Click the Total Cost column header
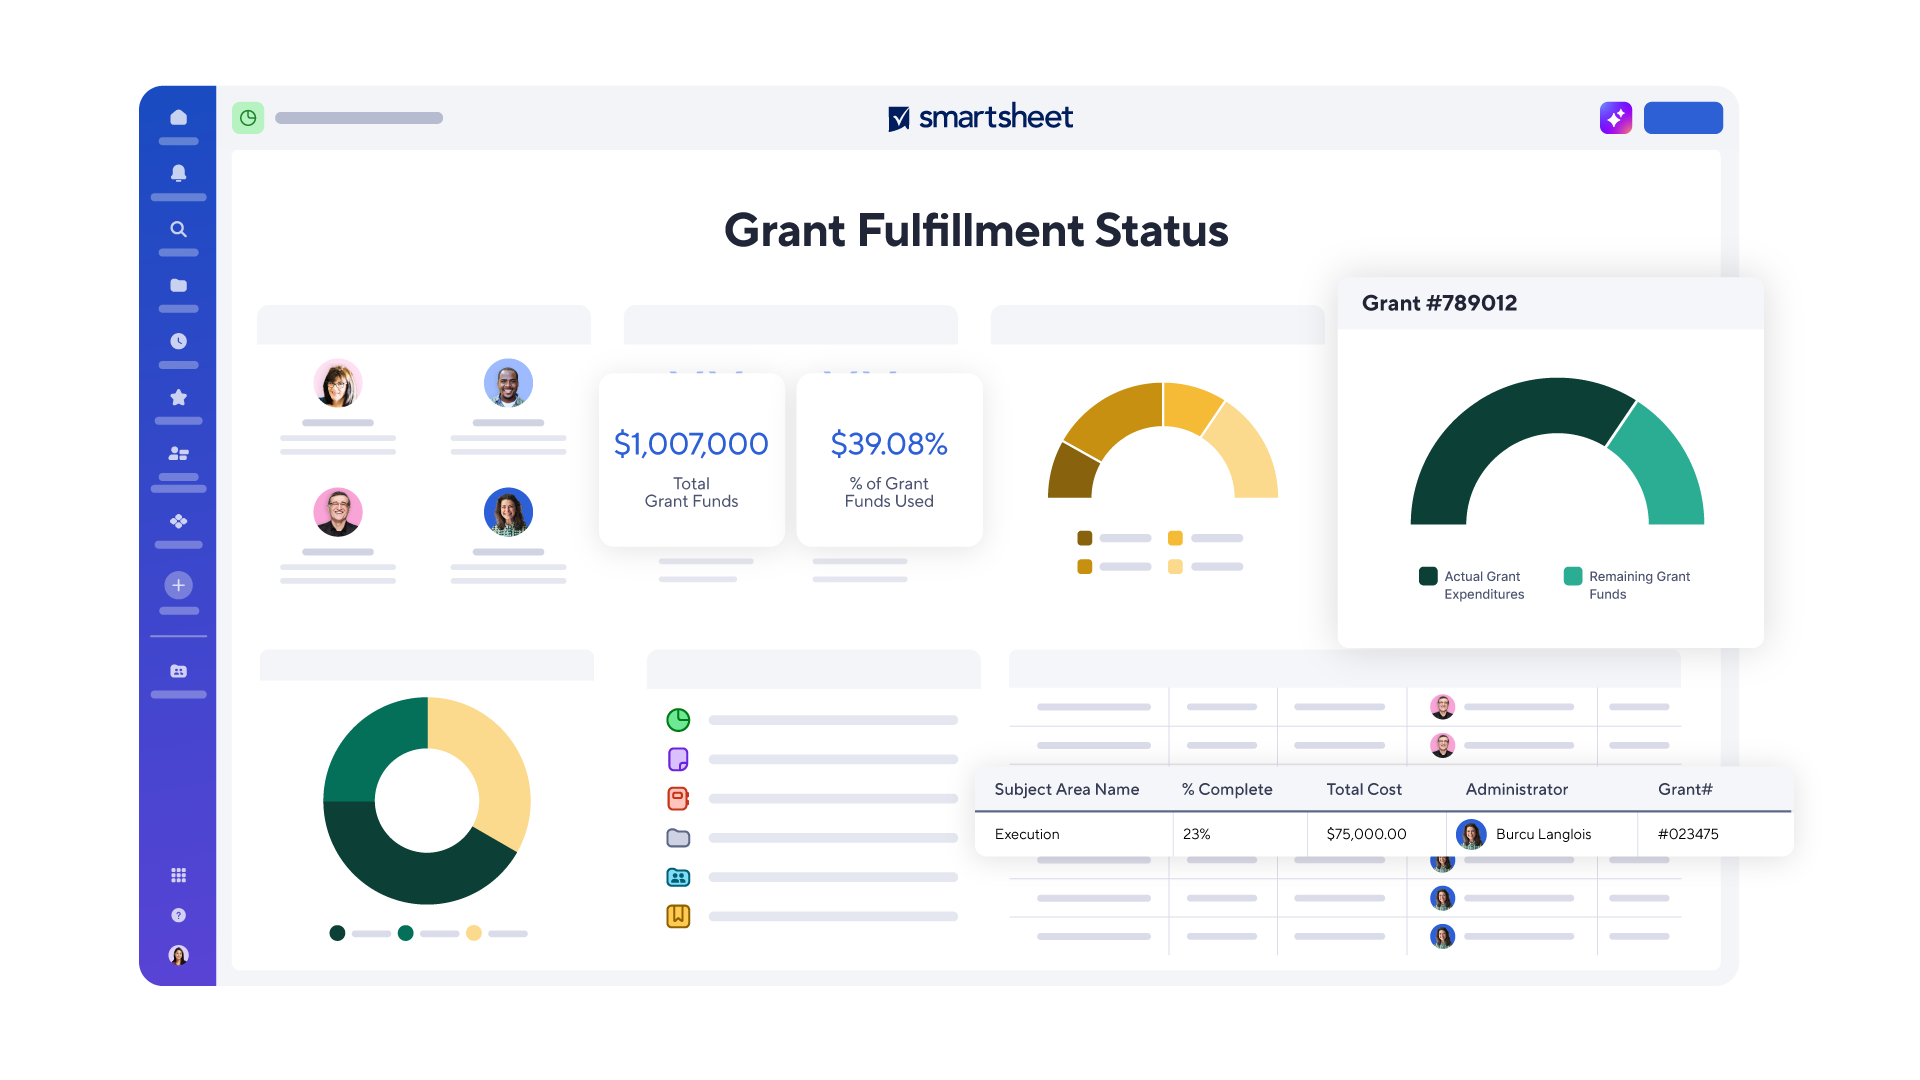 (1364, 789)
